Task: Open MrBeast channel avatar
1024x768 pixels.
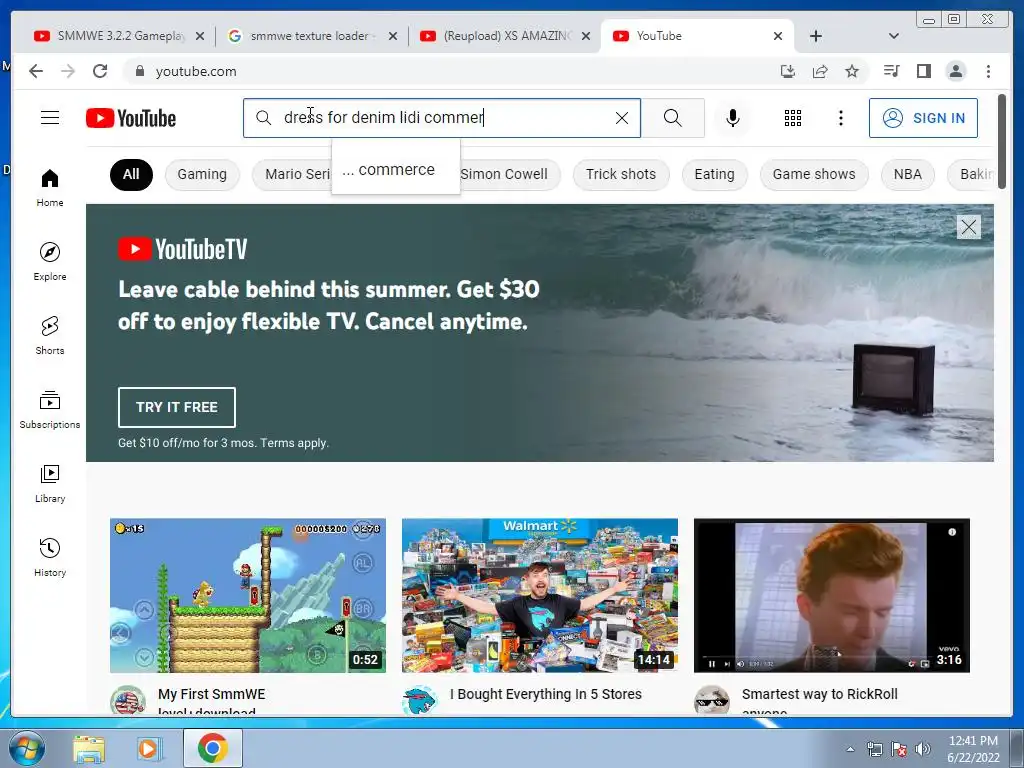Action: click(419, 701)
